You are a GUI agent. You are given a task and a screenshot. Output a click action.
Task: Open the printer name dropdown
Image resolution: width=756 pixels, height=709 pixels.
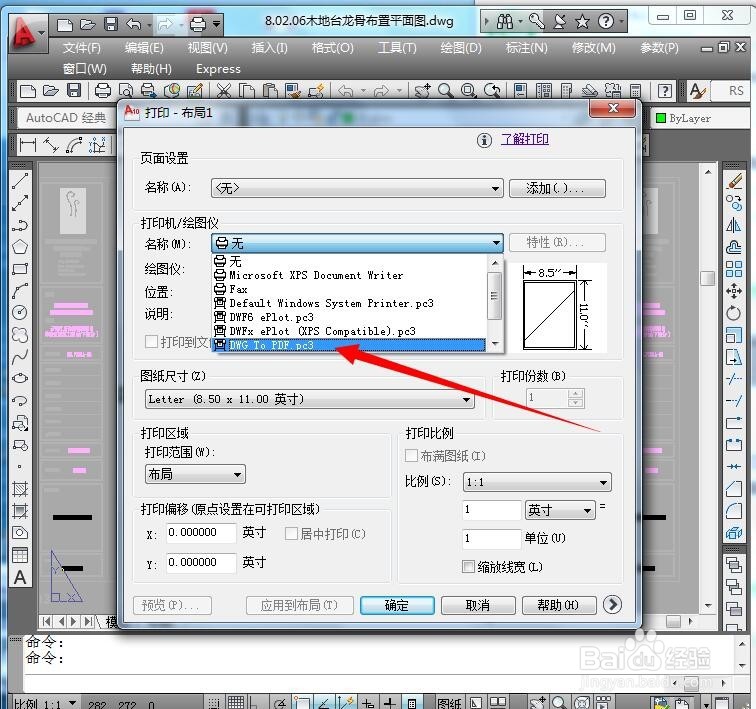click(x=357, y=243)
